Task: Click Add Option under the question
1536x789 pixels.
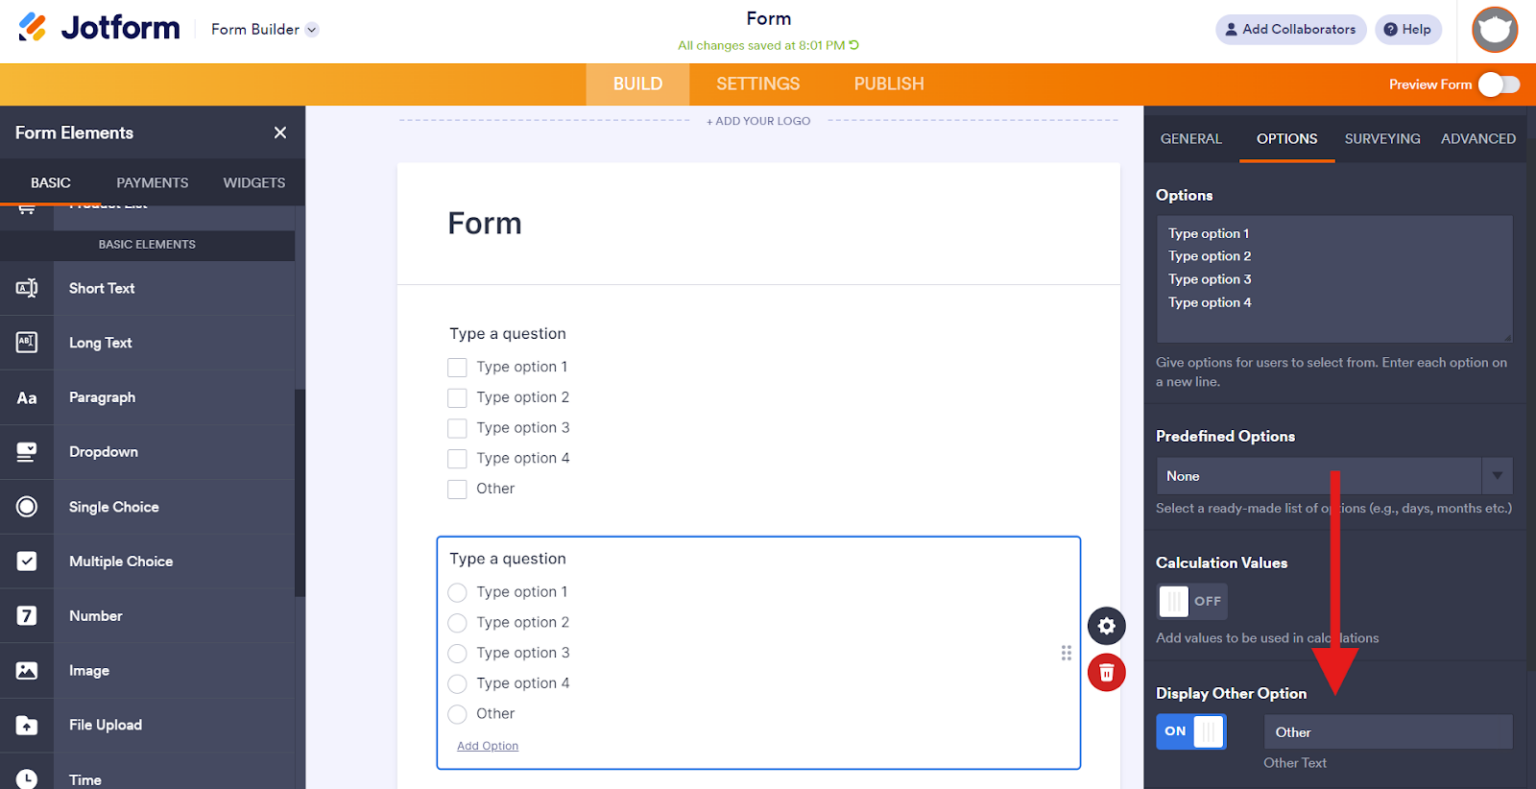Action: click(487, 745)
